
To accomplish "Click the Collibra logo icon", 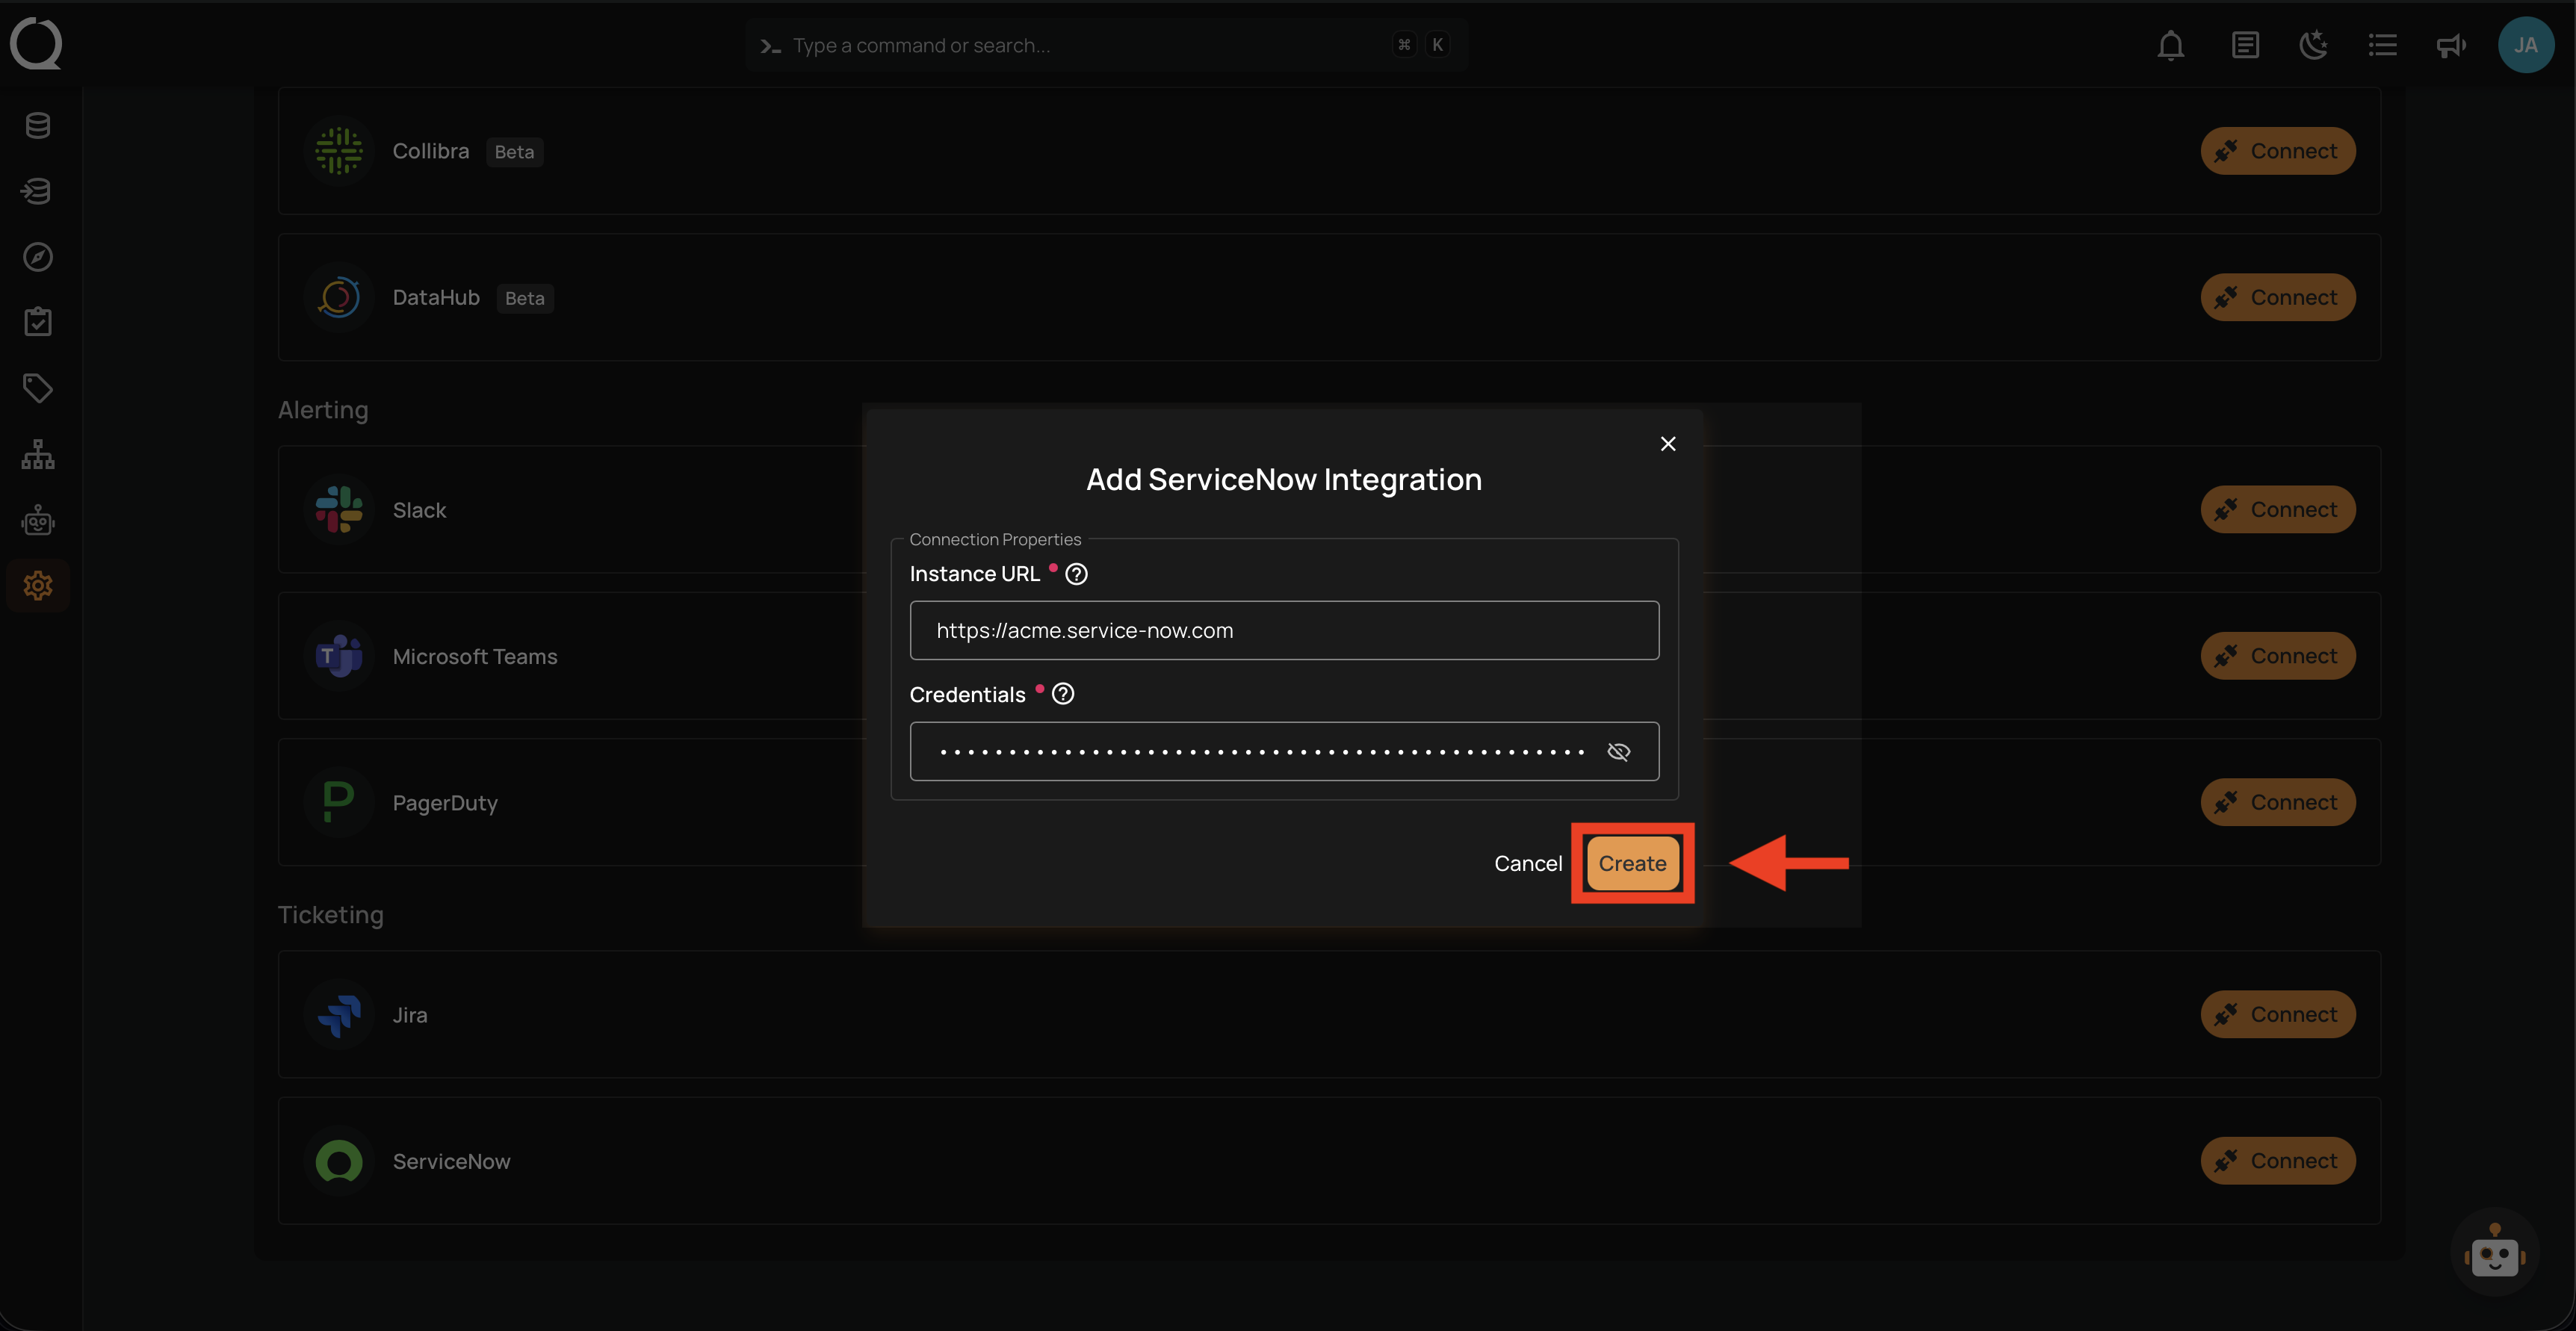I will point(339,151).
